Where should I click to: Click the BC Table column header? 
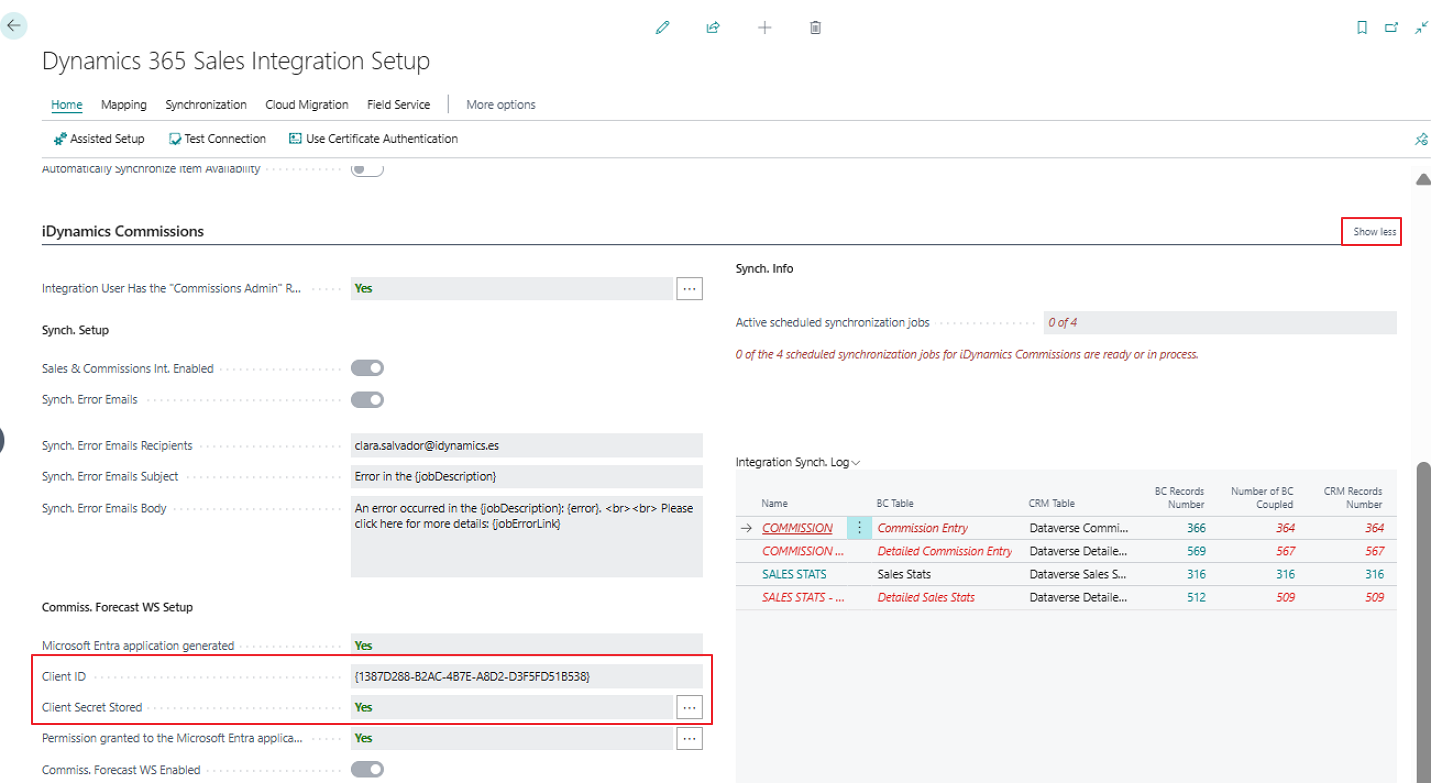tap(895, 503)
